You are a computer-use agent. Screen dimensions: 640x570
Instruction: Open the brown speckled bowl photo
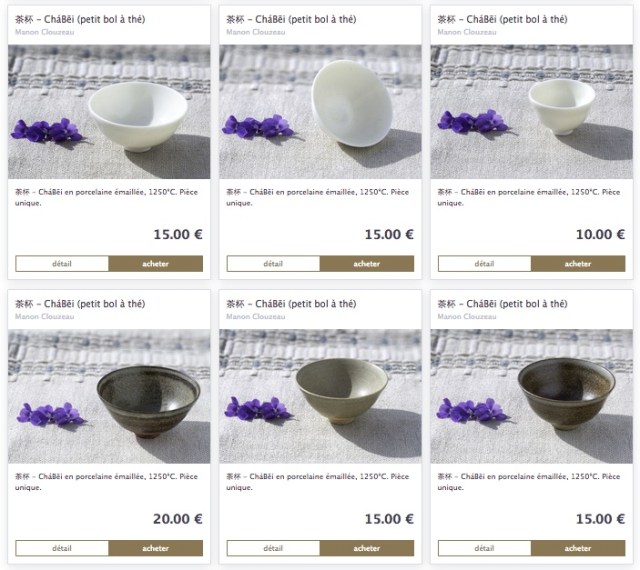pyautogui.click(x=531, y=396)
